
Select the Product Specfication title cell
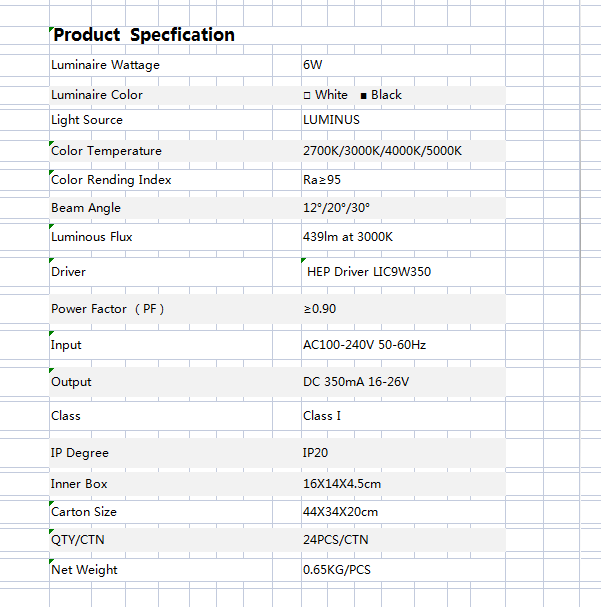pos(144,35)
